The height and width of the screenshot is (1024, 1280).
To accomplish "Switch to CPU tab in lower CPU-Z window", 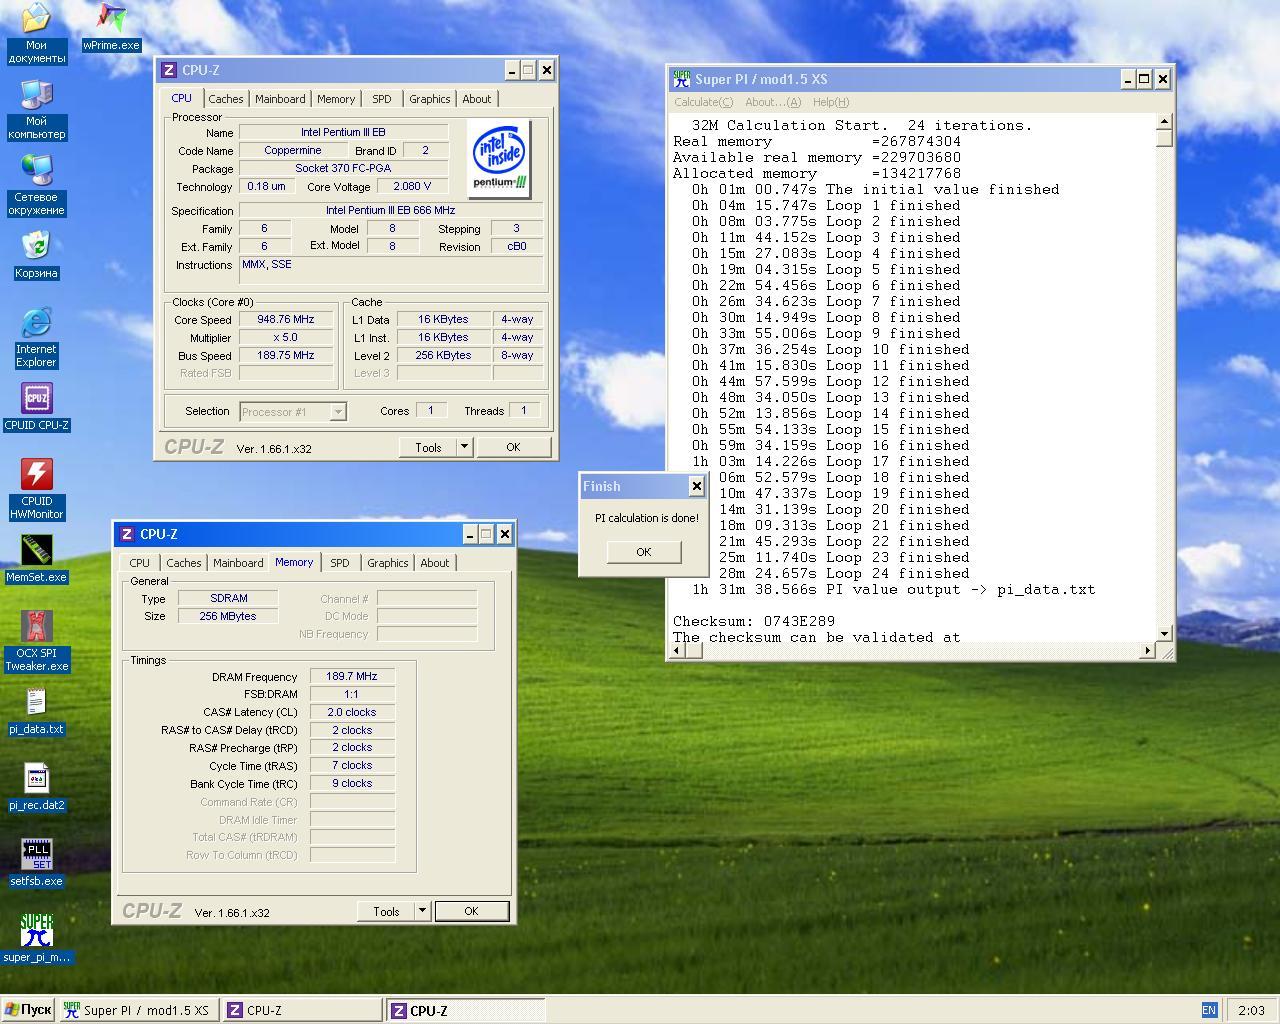I will tap(140, 563).
